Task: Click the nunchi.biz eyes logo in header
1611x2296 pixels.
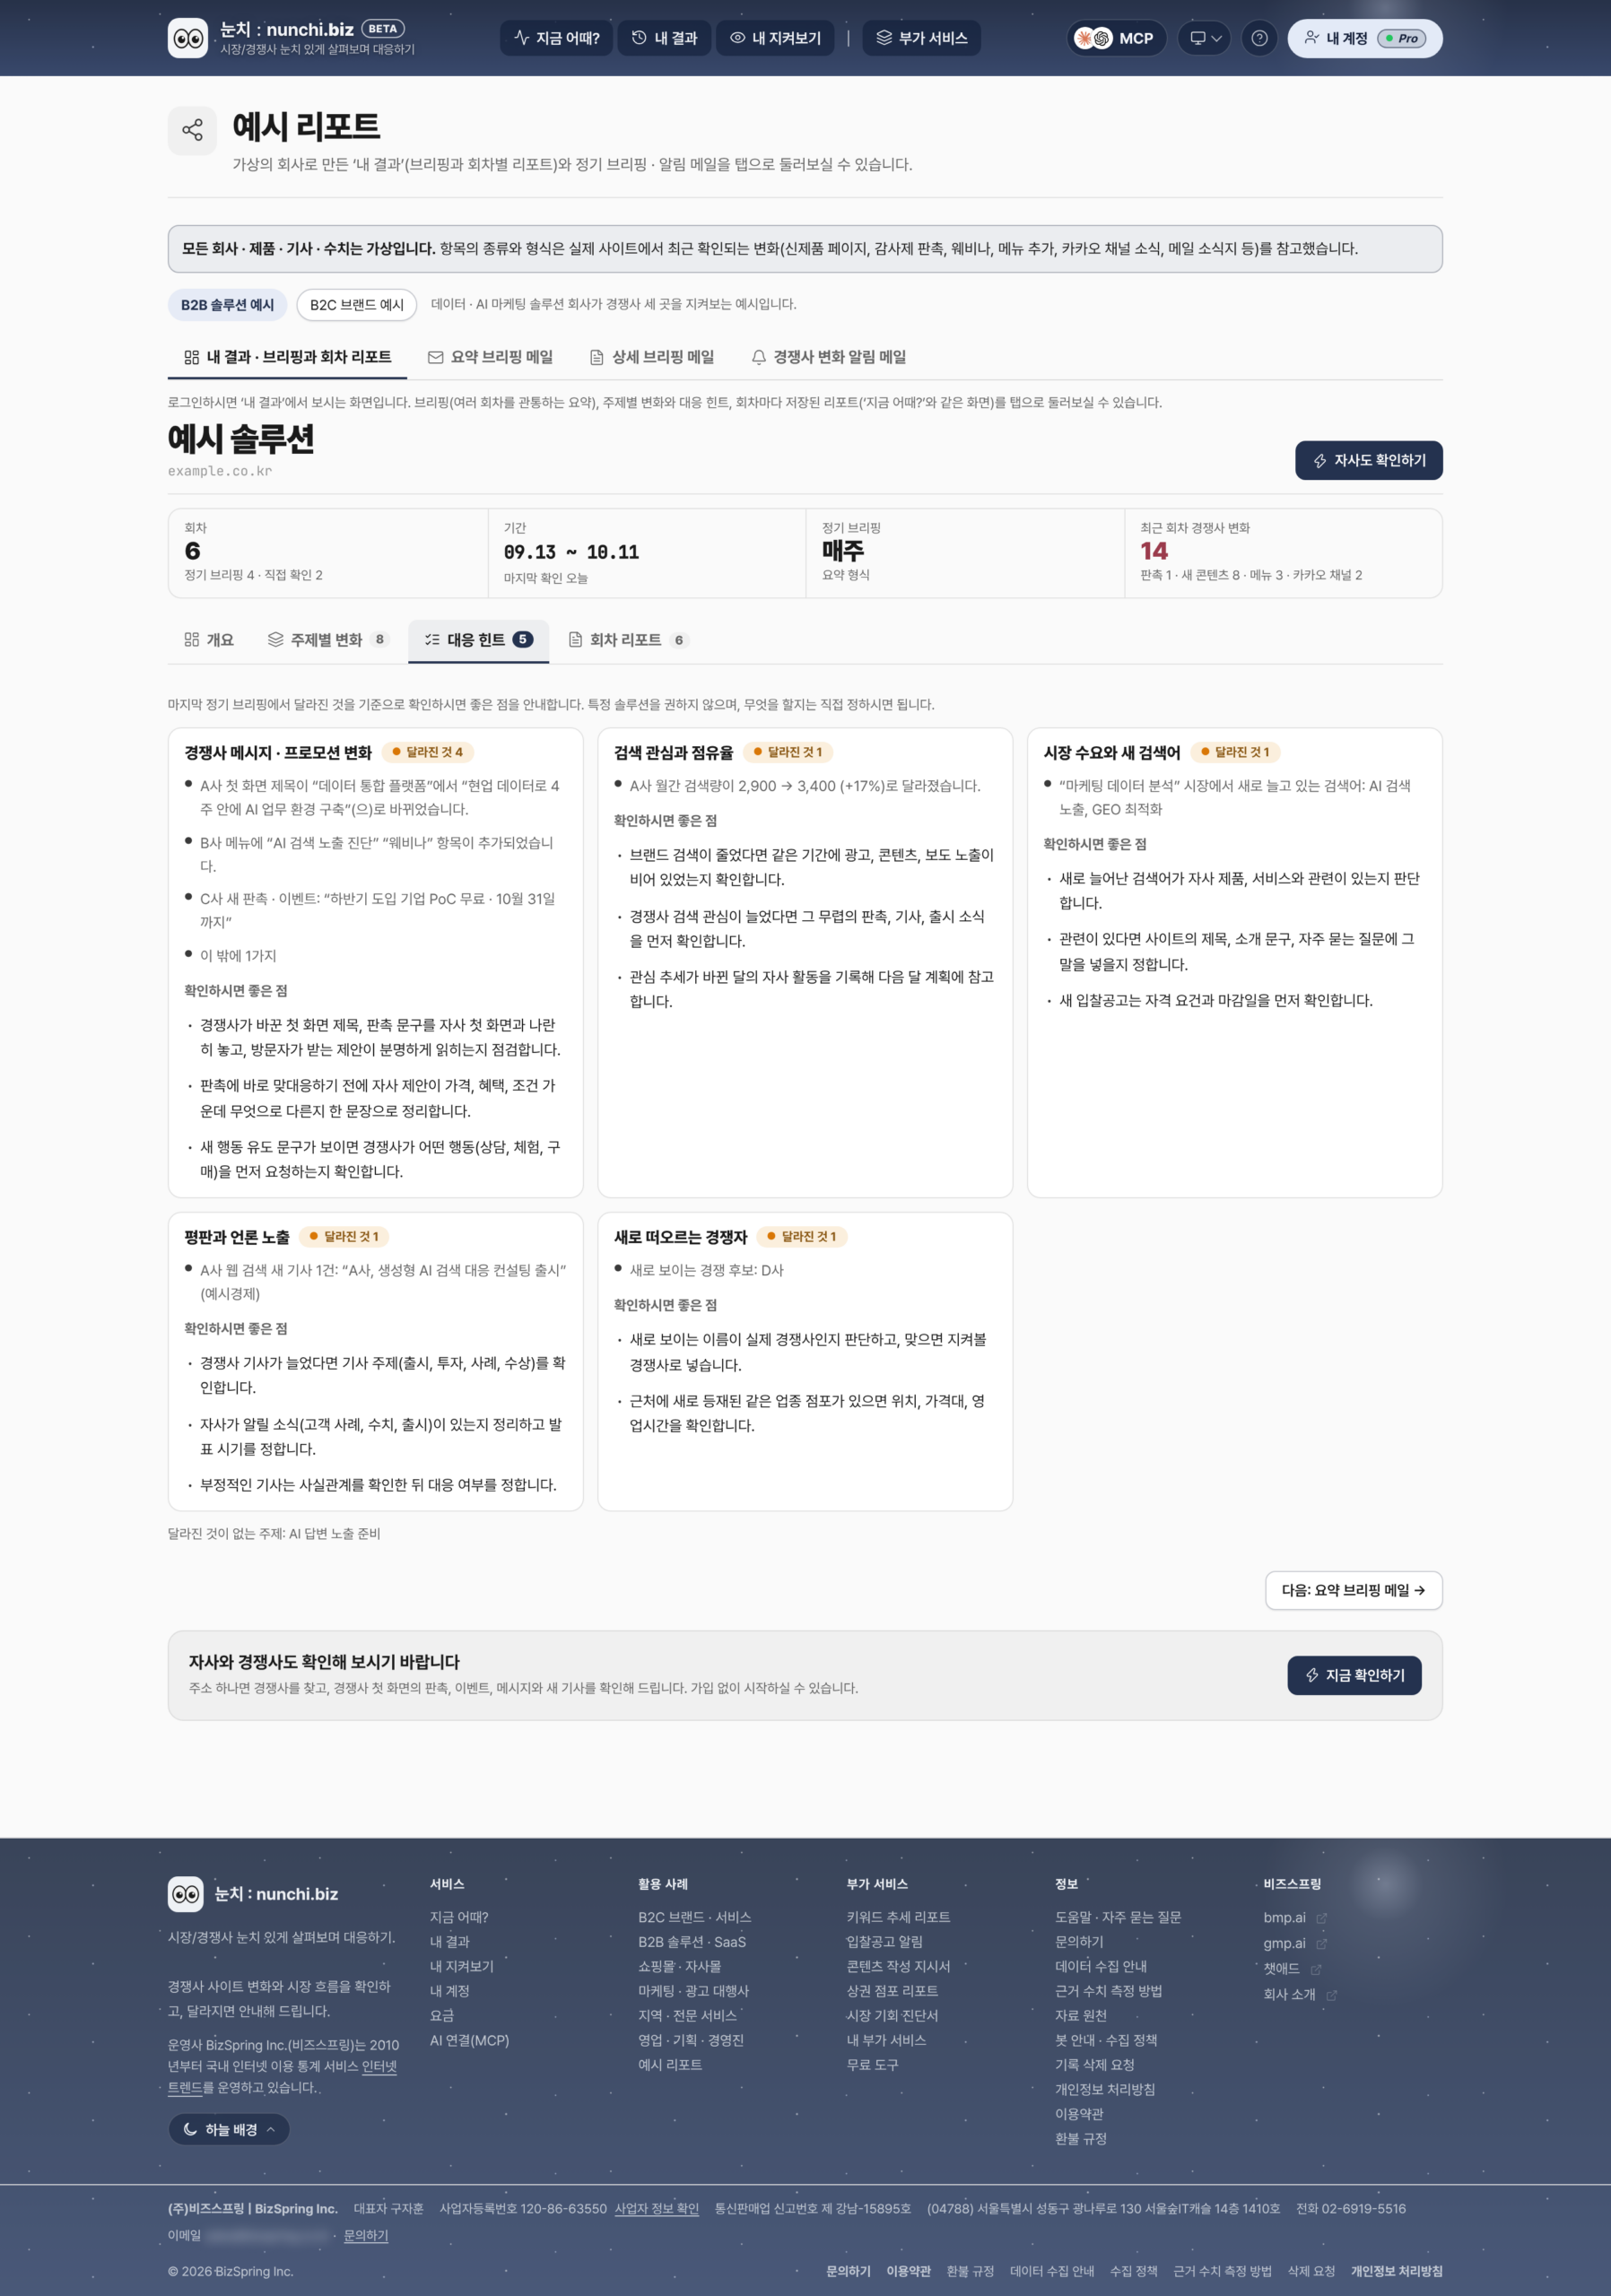Action: point(187,38)
